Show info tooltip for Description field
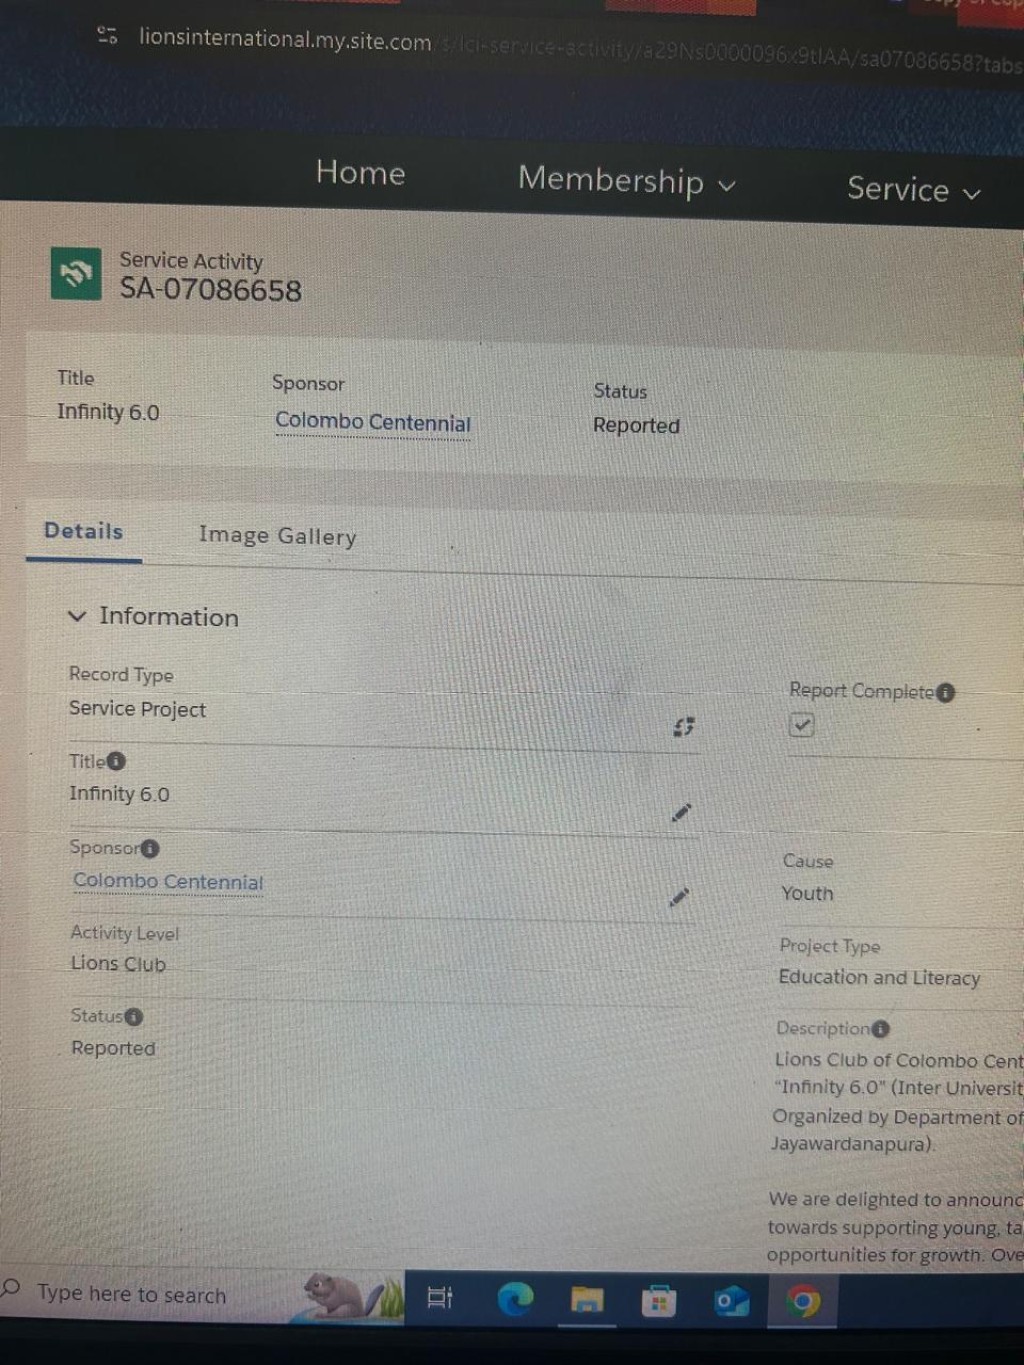 (x=880, y=1029)
